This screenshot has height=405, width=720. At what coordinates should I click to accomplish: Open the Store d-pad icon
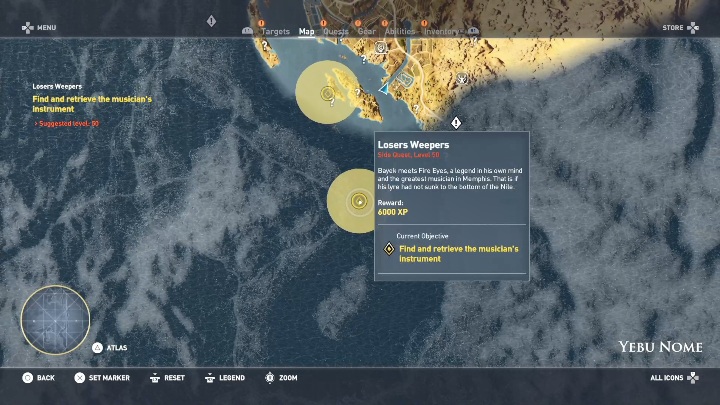click(x=693, y=28)
